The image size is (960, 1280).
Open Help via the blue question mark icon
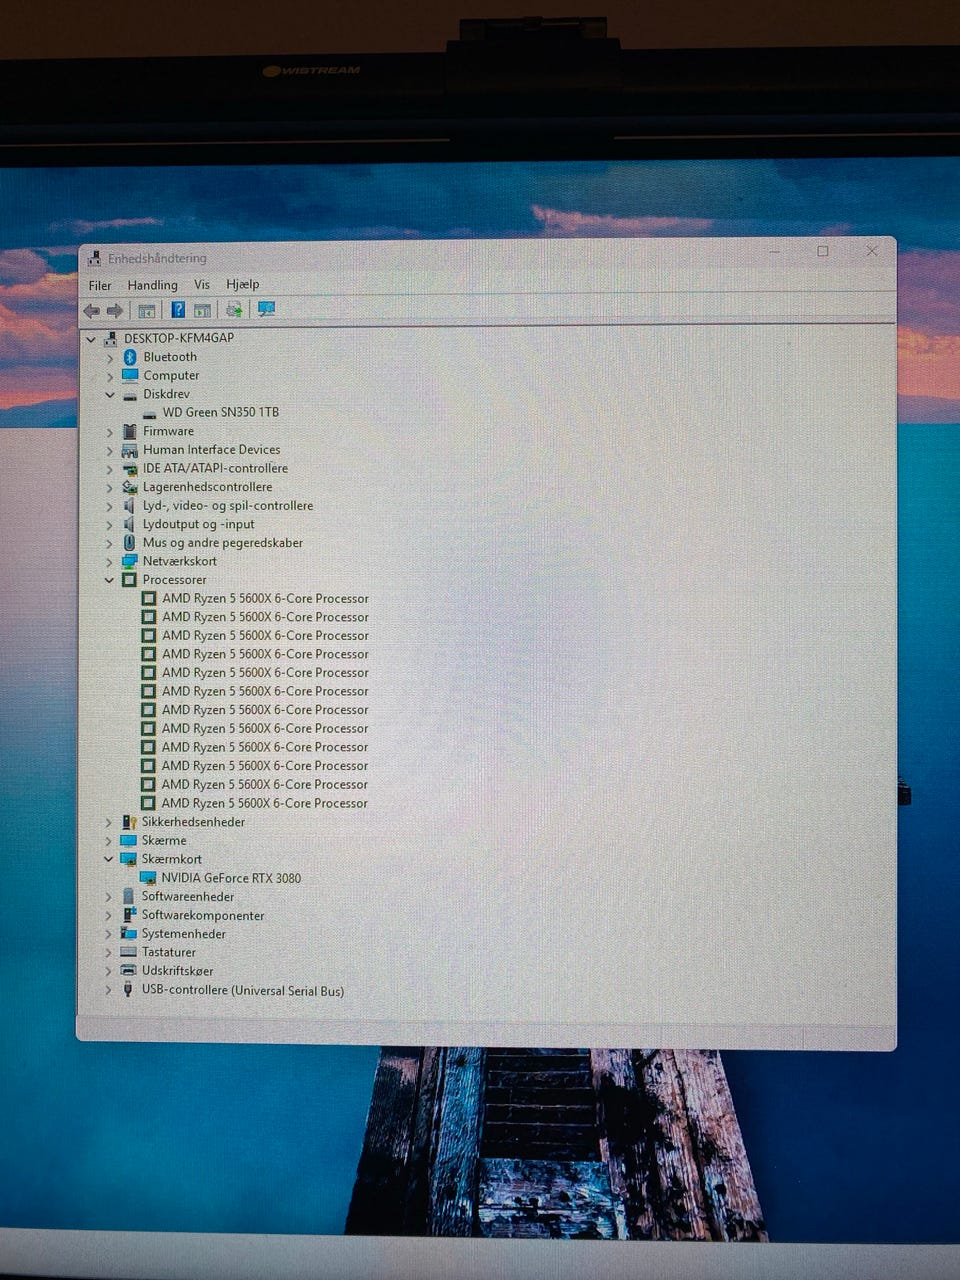pos(178,310)
